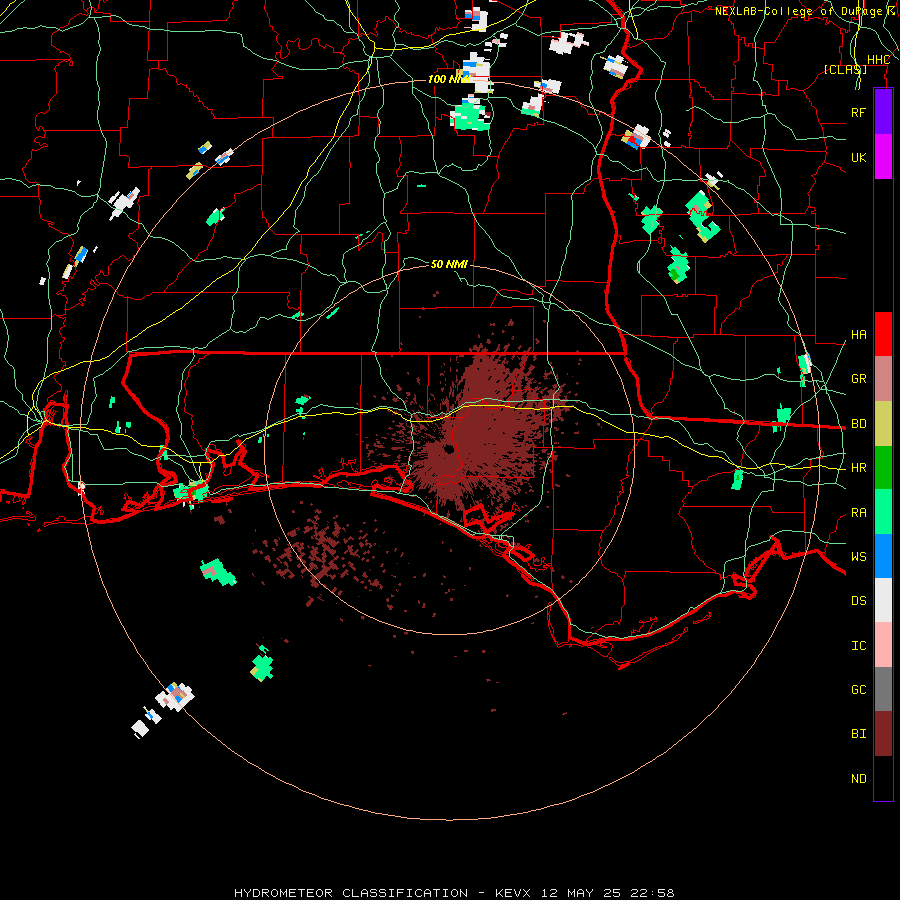Click the DS legend label
This screenshot has width=900, height=900.
pyautogui.click(x=858, y=601)
